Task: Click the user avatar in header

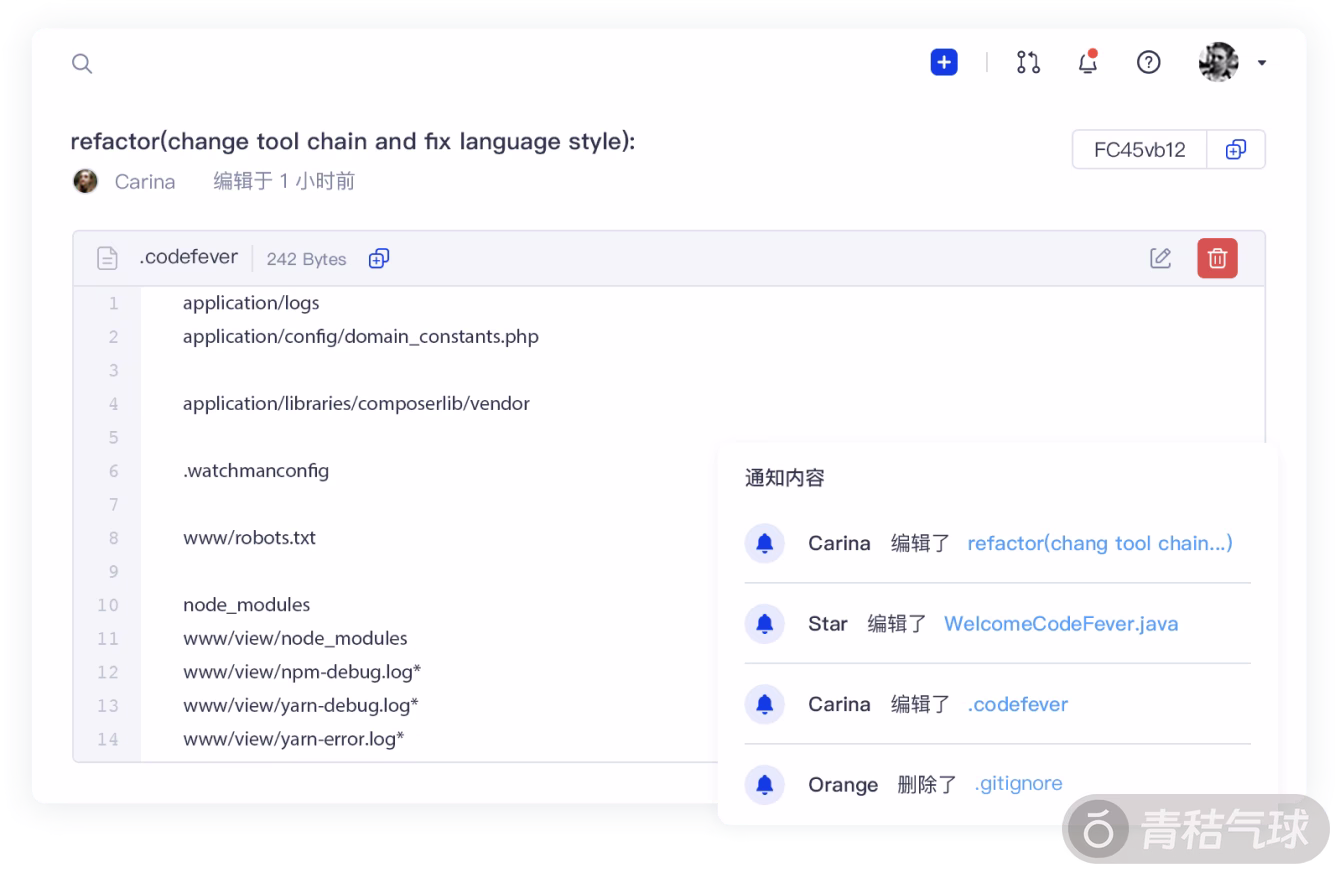Action: [1219, 62]
